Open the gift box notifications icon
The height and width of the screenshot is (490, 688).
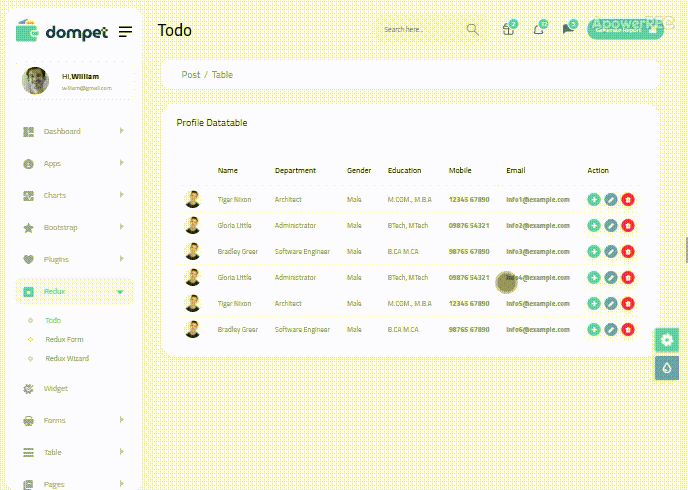pos(508,29)
